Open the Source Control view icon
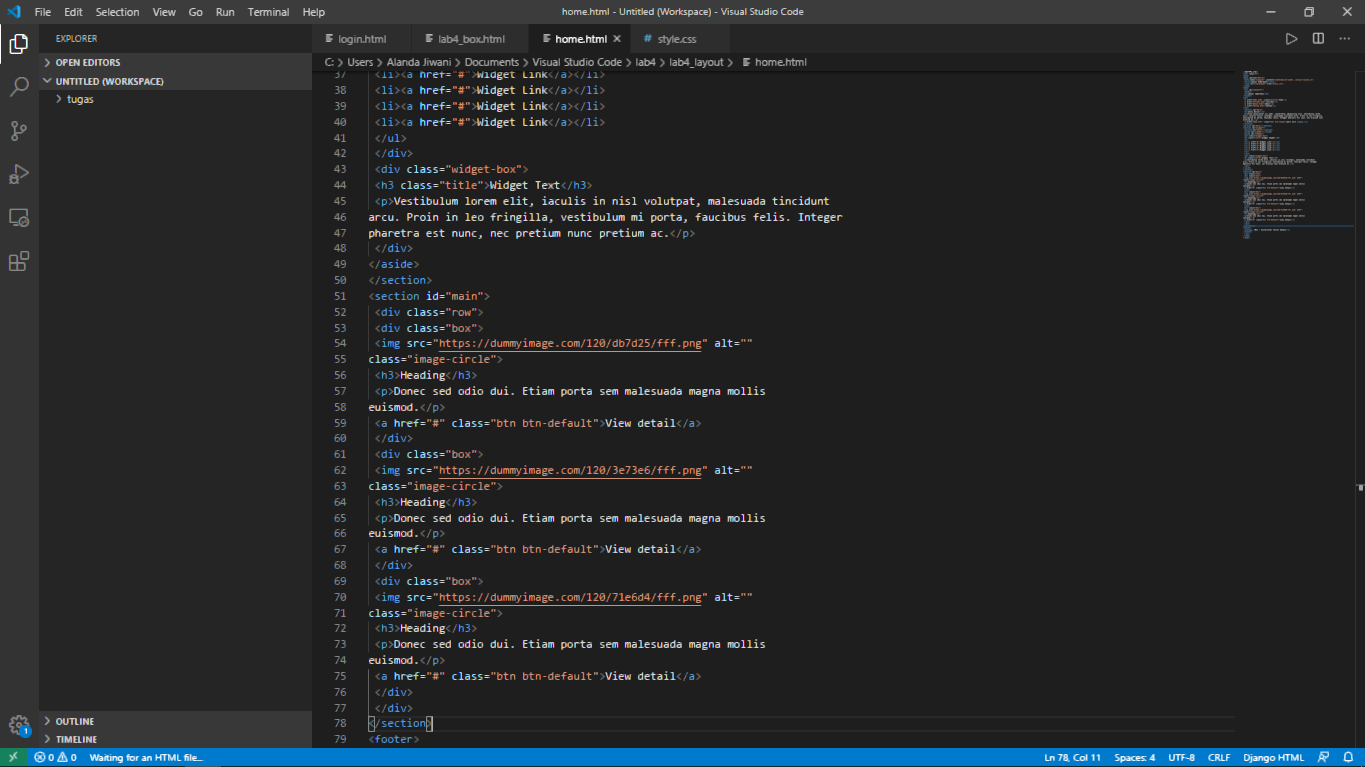The height and width of the screenshot is (767, 1365). point(19,130)
